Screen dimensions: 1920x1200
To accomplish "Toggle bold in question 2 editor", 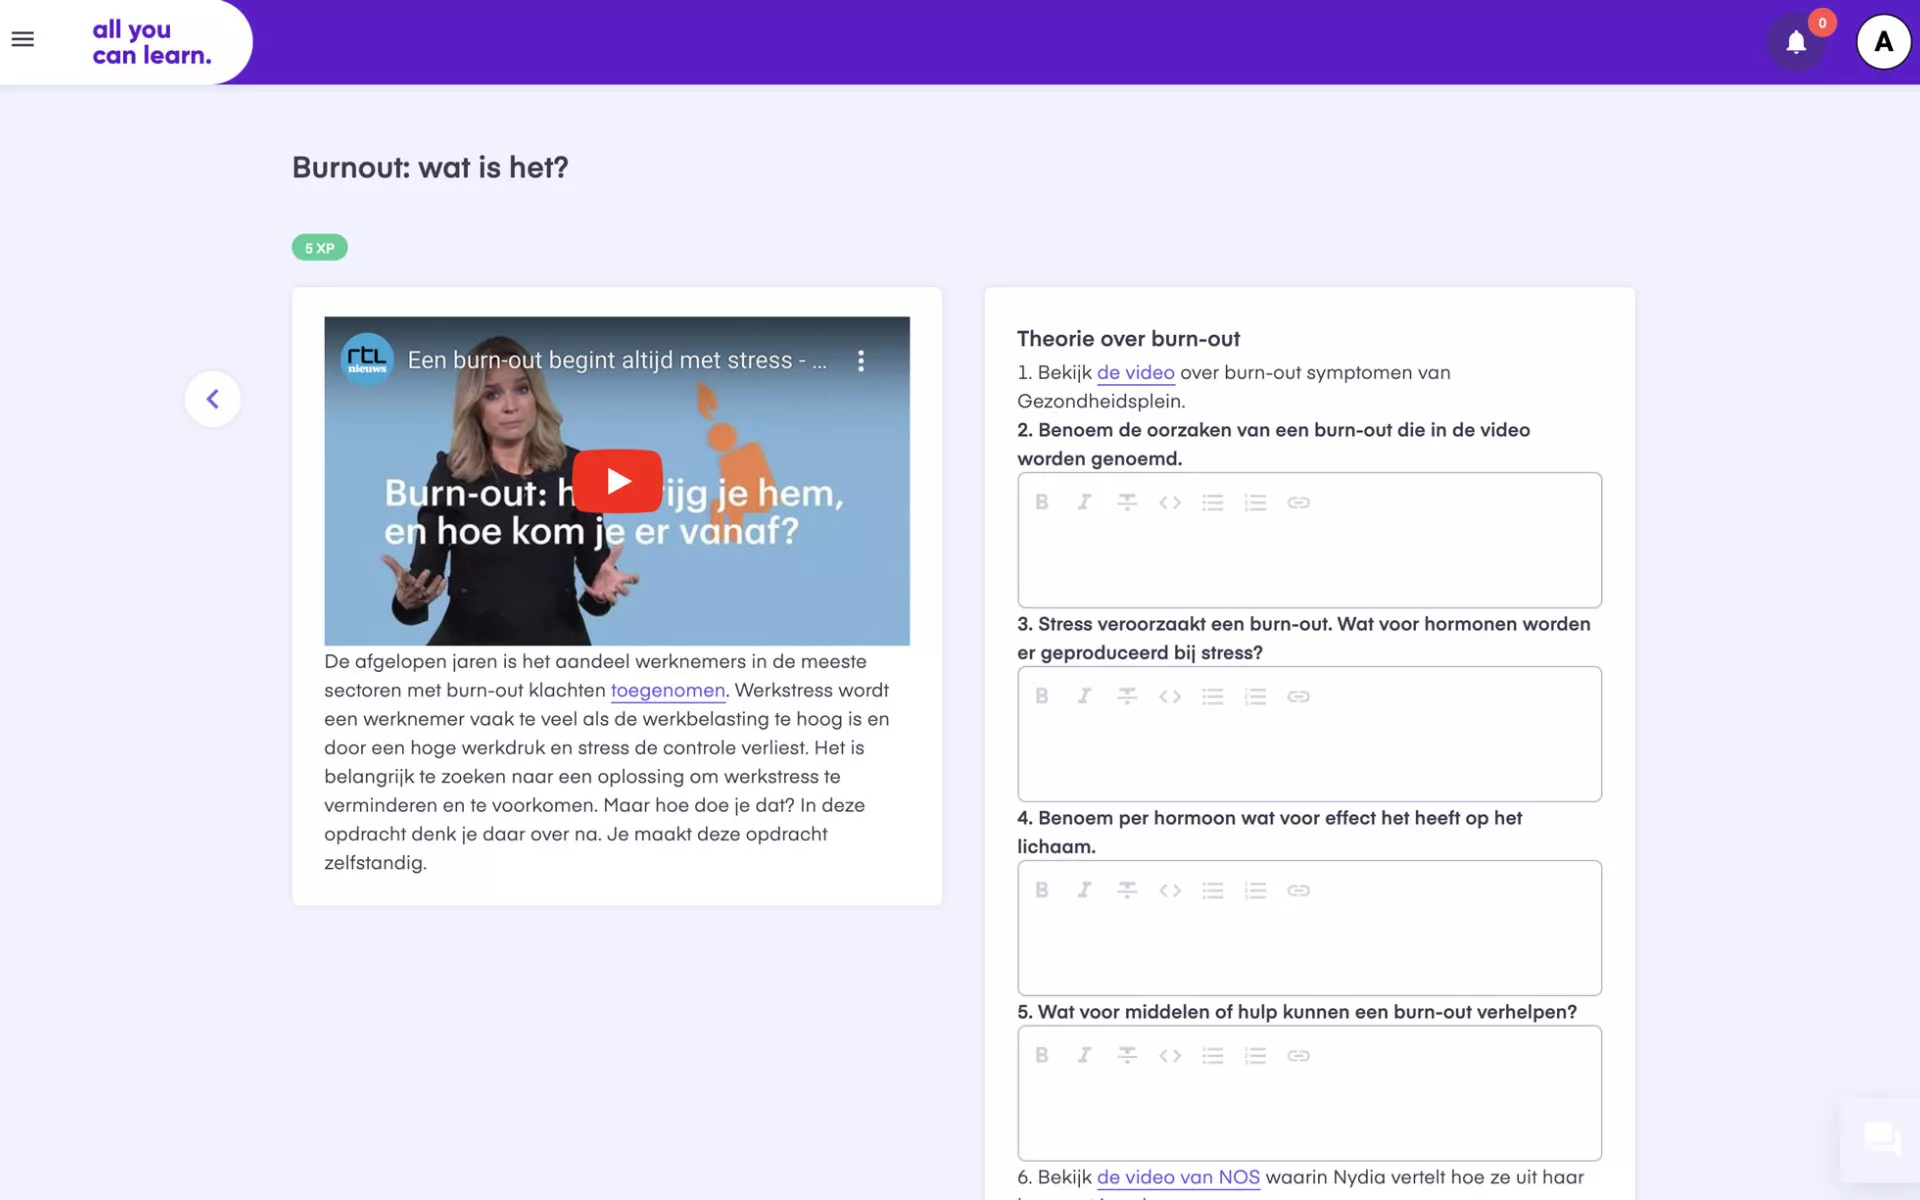I will 1041,502.
